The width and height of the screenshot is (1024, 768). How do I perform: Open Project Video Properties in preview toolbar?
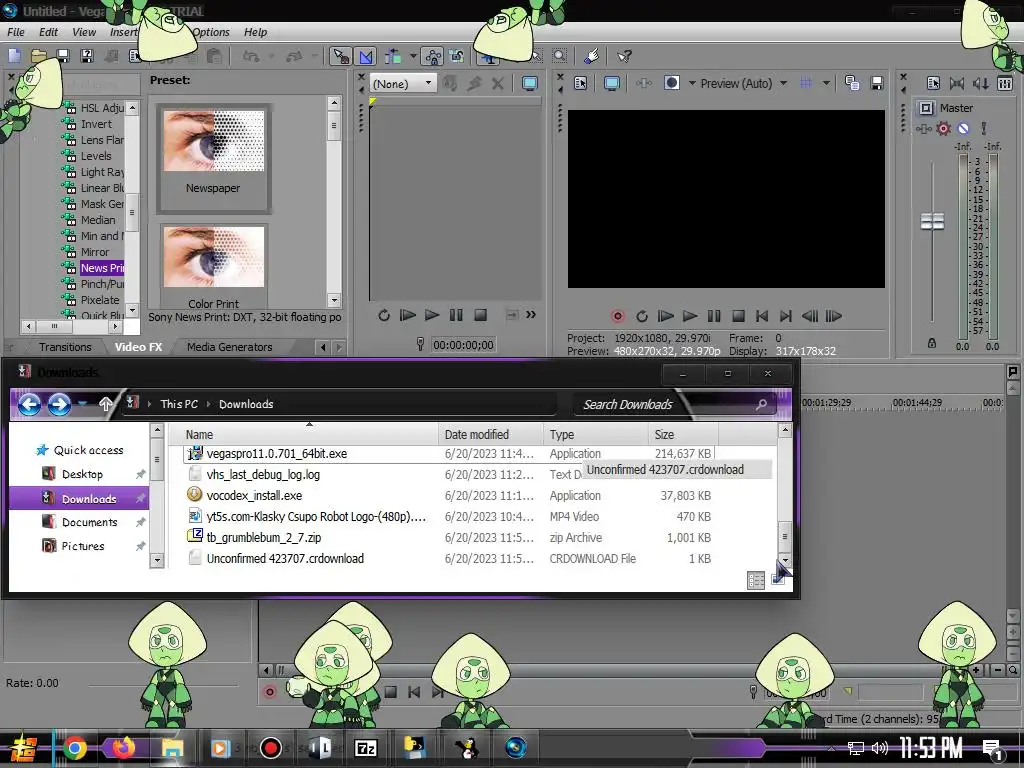pos(581,83)
